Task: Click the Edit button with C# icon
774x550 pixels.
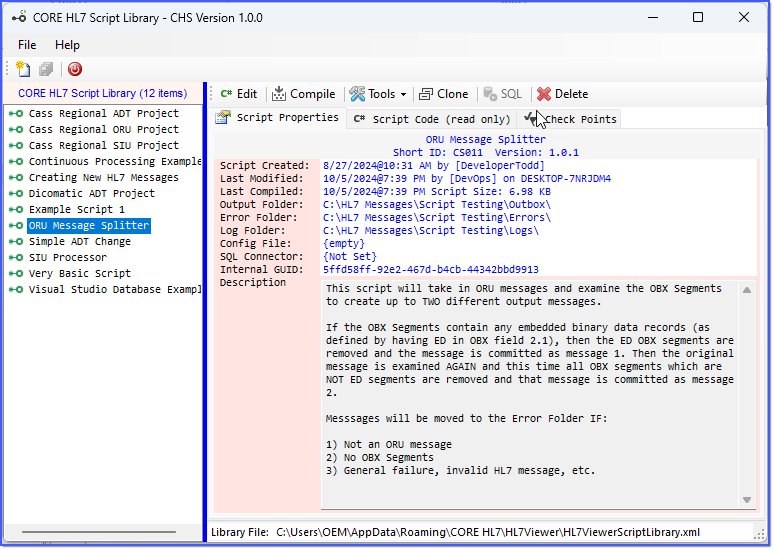Action: coord(239,94)
